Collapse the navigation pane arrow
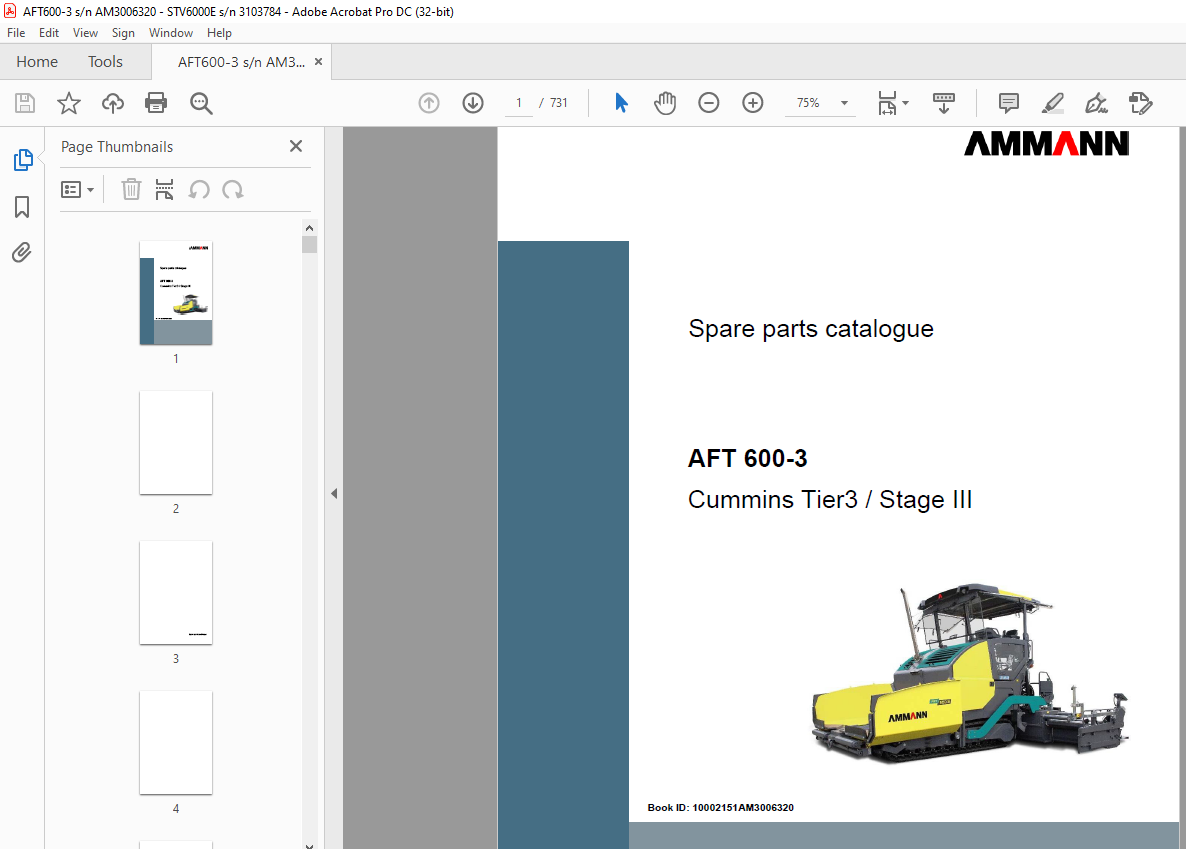 coord(334,493)
